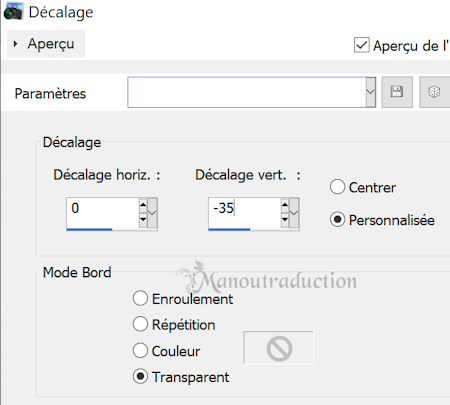
Task: Toggle the Aperçu de l'image checkbox
Action: (362, 45)
